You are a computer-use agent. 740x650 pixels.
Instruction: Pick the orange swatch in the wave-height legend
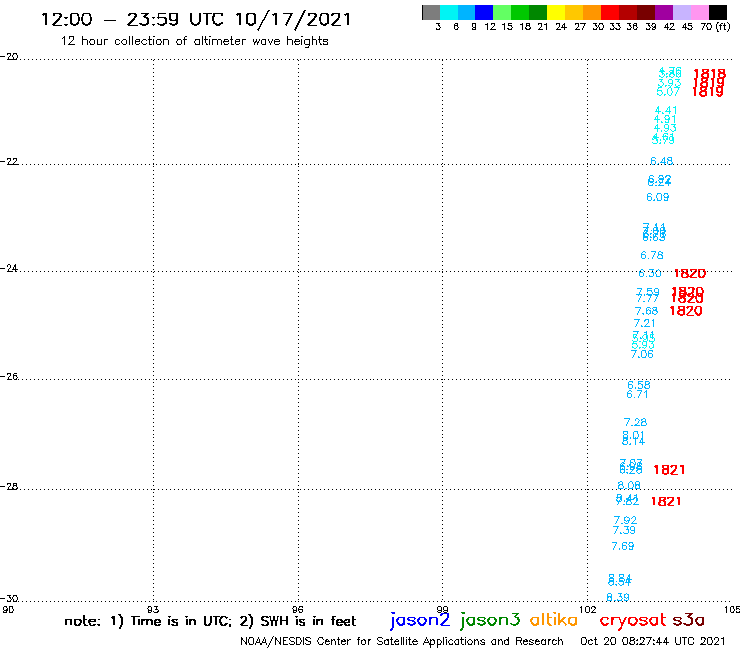coord(592,12)
